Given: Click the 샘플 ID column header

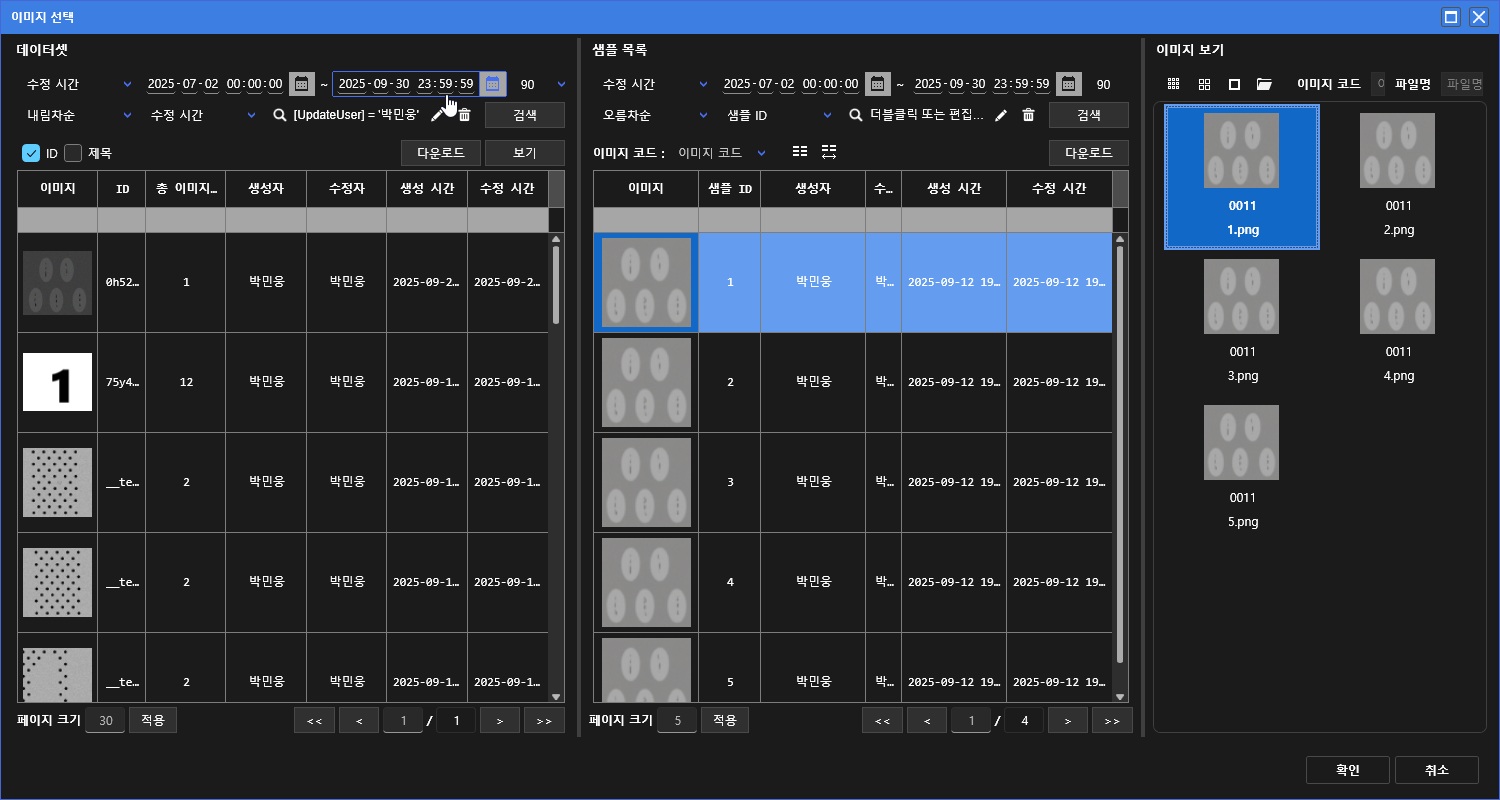Looking at the screenshot, I should point(729,188).
